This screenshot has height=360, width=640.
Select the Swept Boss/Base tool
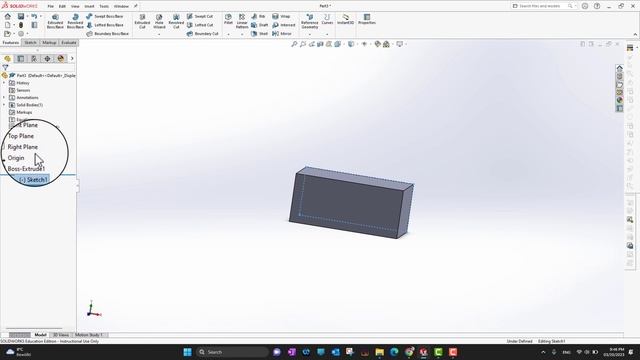click(x=105, y=16)
